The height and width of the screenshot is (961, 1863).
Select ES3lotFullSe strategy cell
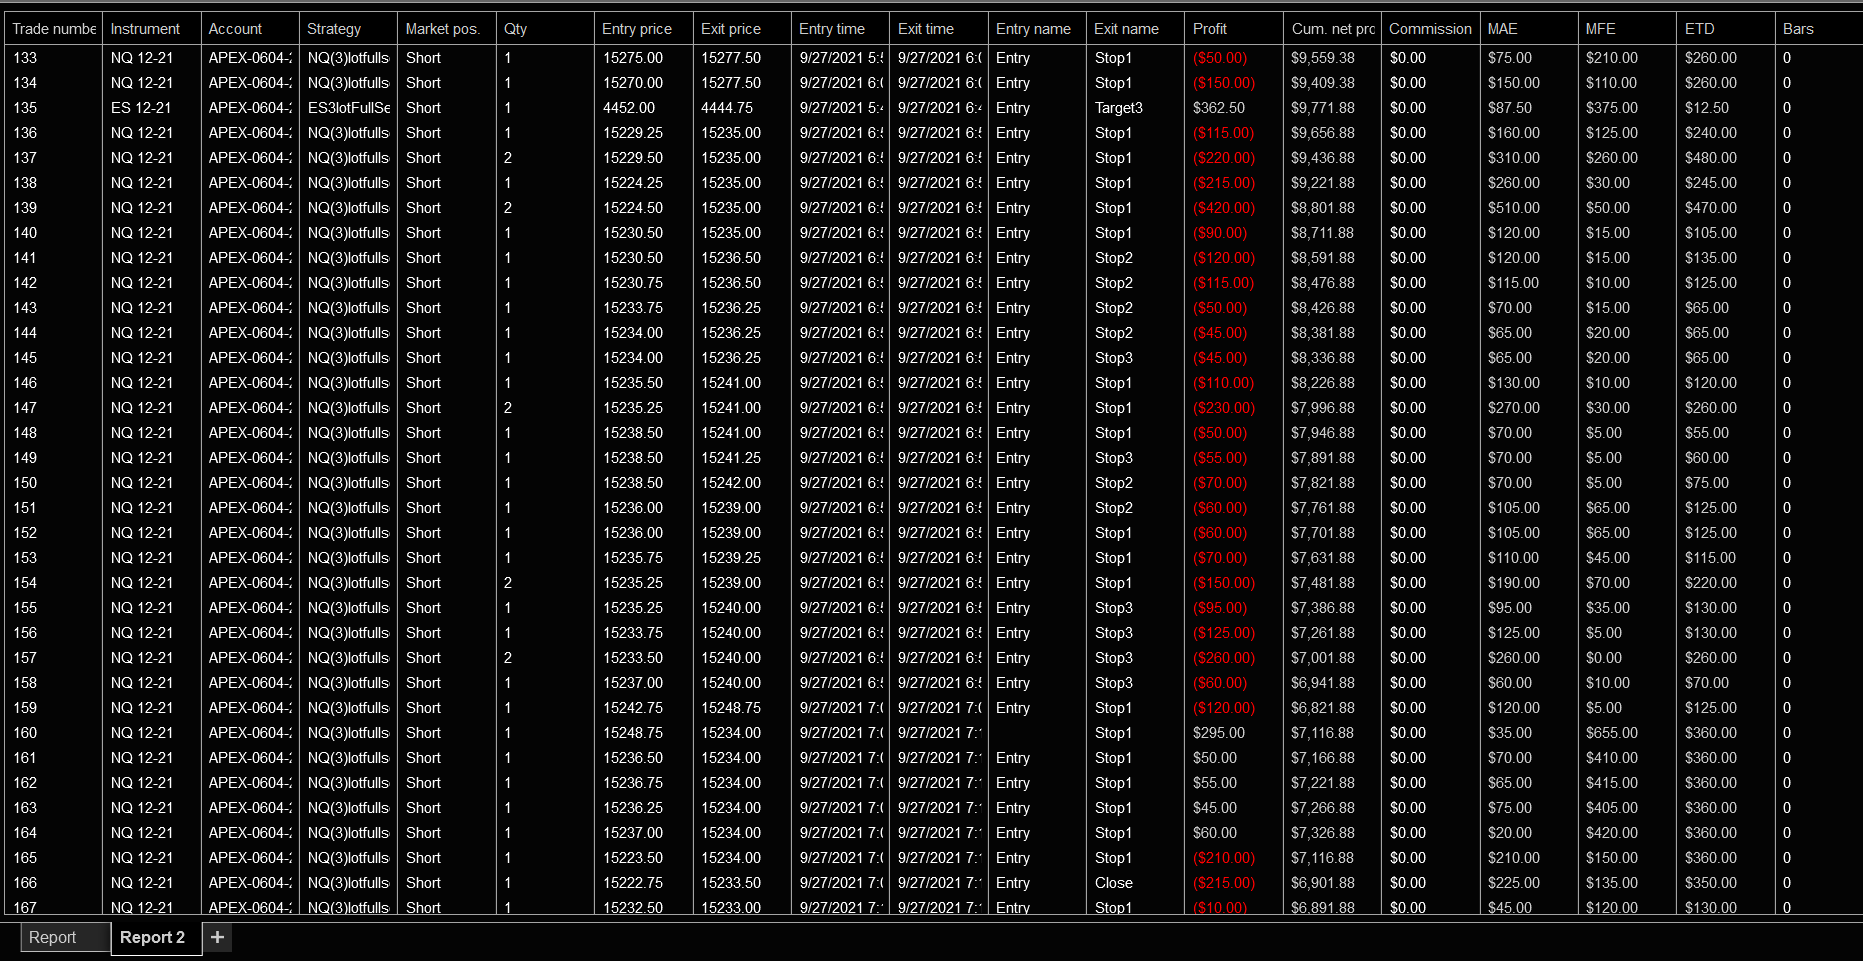(349, 108)
